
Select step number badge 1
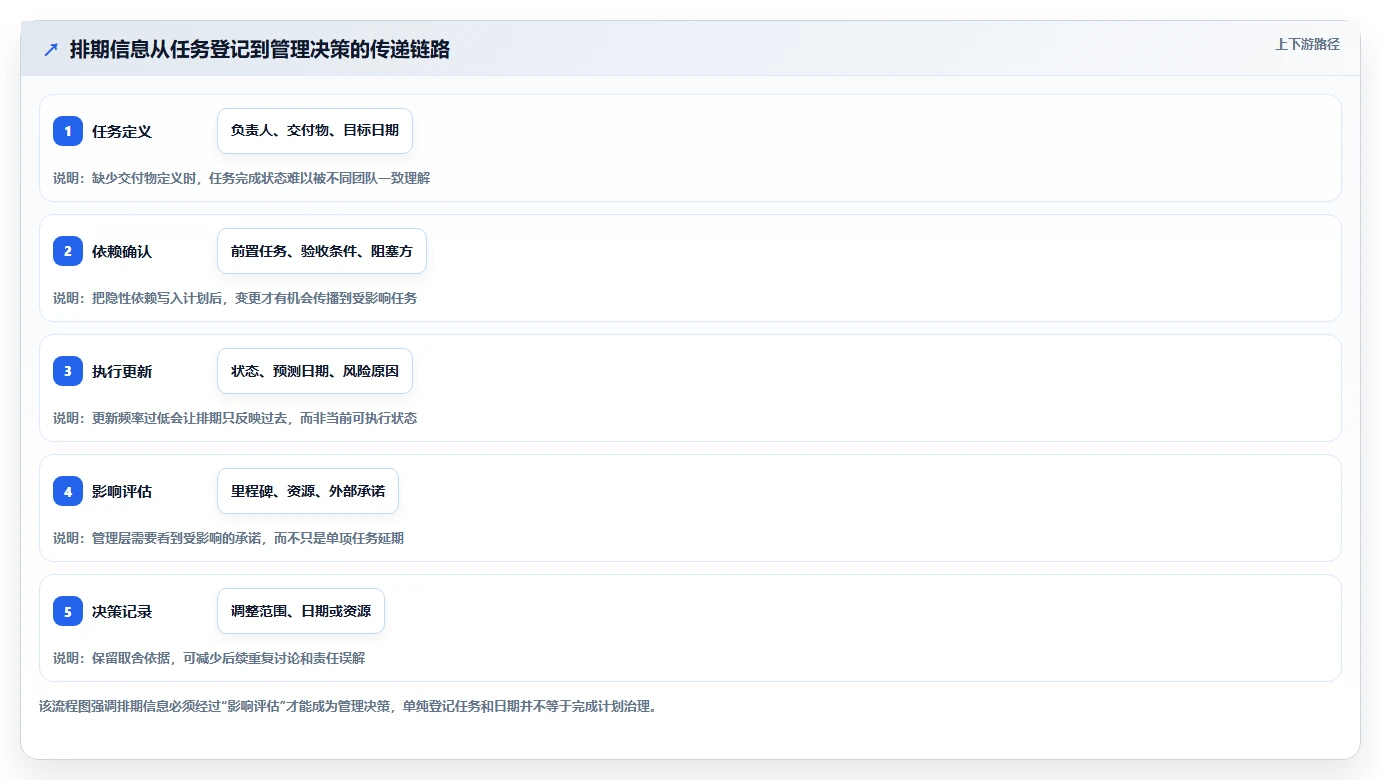pyautogui.click(x=68, y=131)
